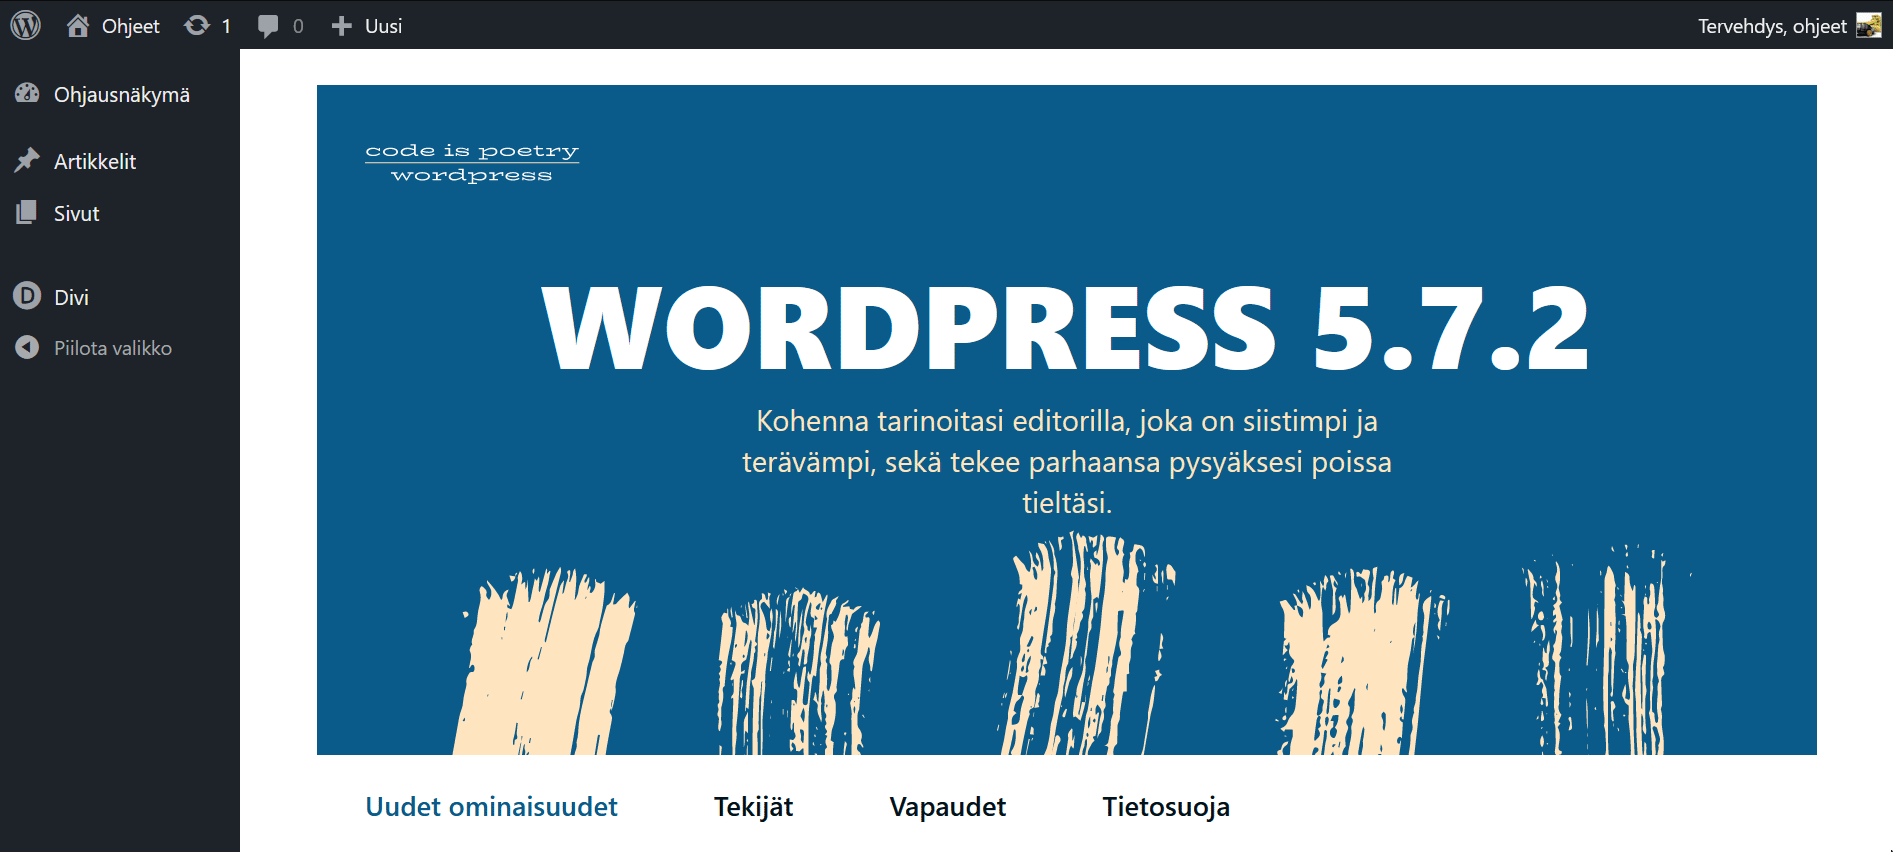Click the user avatar thumbnail
This screenshot has width=1893, height=852.
(x=1868, y=25)
